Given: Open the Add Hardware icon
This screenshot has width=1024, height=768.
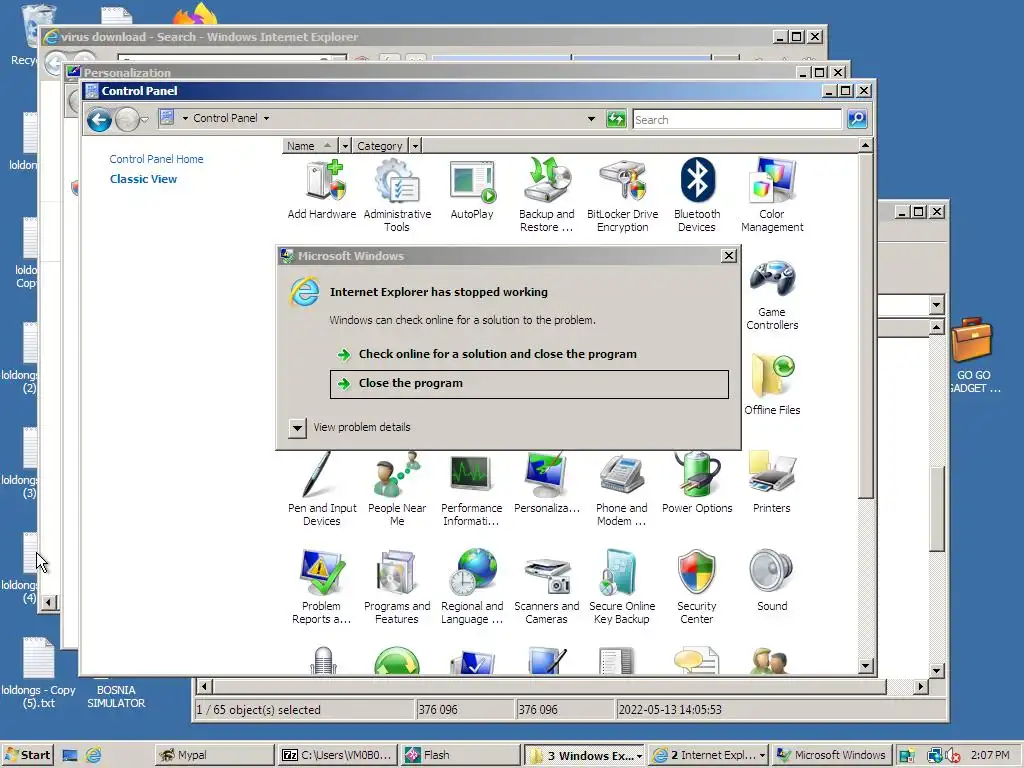Looking at the screenshot, I should (322, 189).
